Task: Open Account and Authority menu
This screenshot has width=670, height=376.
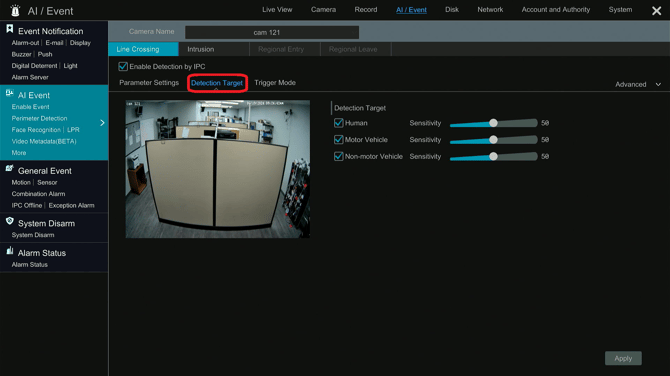Action: (555, 10)
